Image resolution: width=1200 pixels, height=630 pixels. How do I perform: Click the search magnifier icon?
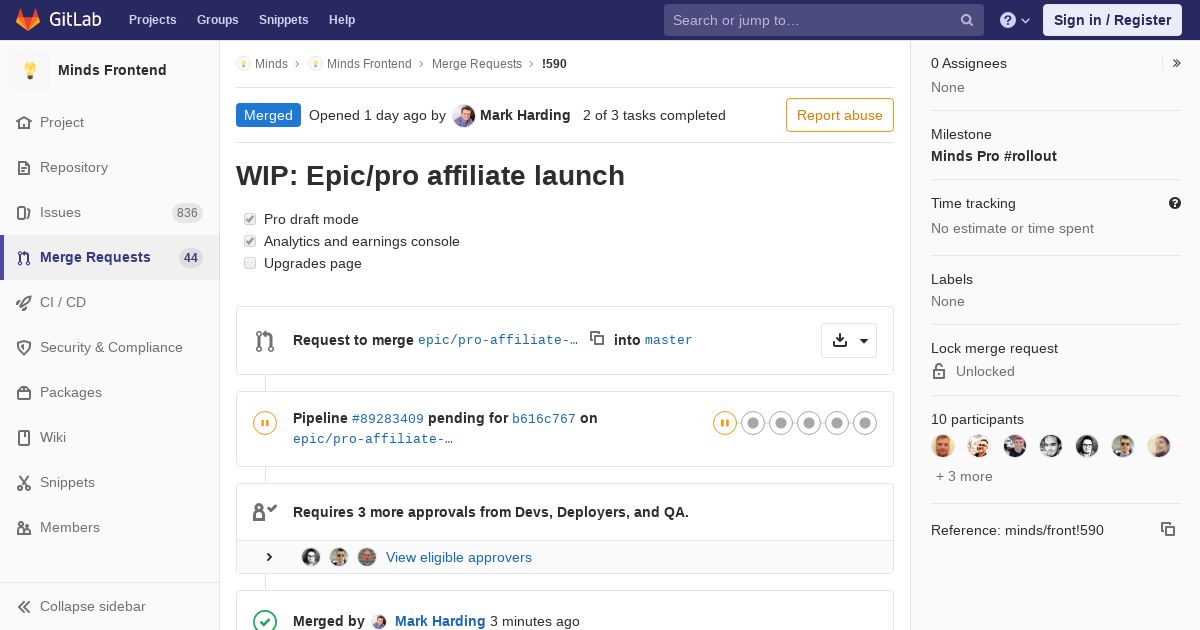(x=967, y=20)
